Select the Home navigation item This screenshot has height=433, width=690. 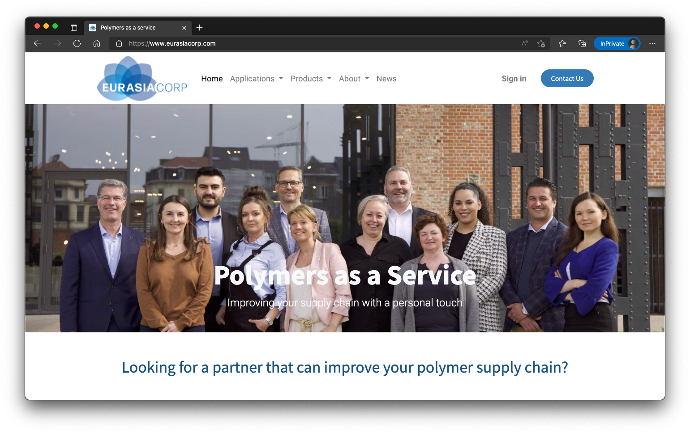click(x=212, y=79)
